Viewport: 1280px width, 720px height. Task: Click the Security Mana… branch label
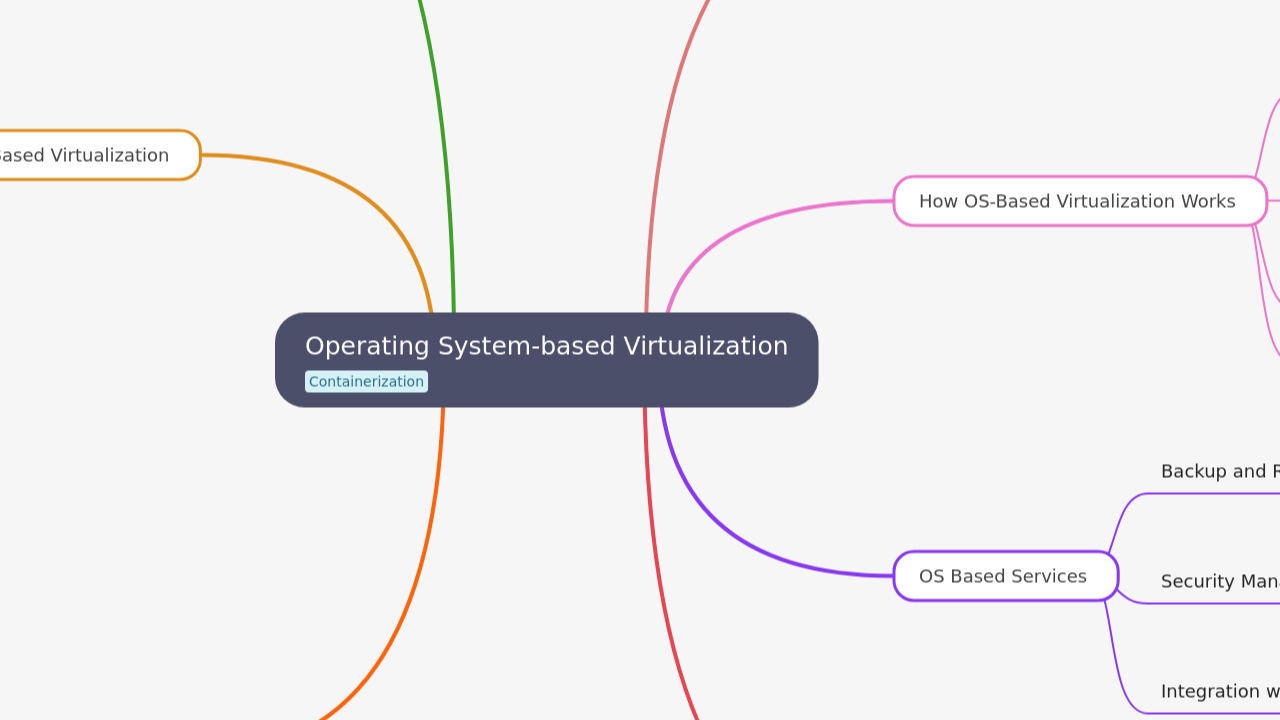tap(1220, 581)
